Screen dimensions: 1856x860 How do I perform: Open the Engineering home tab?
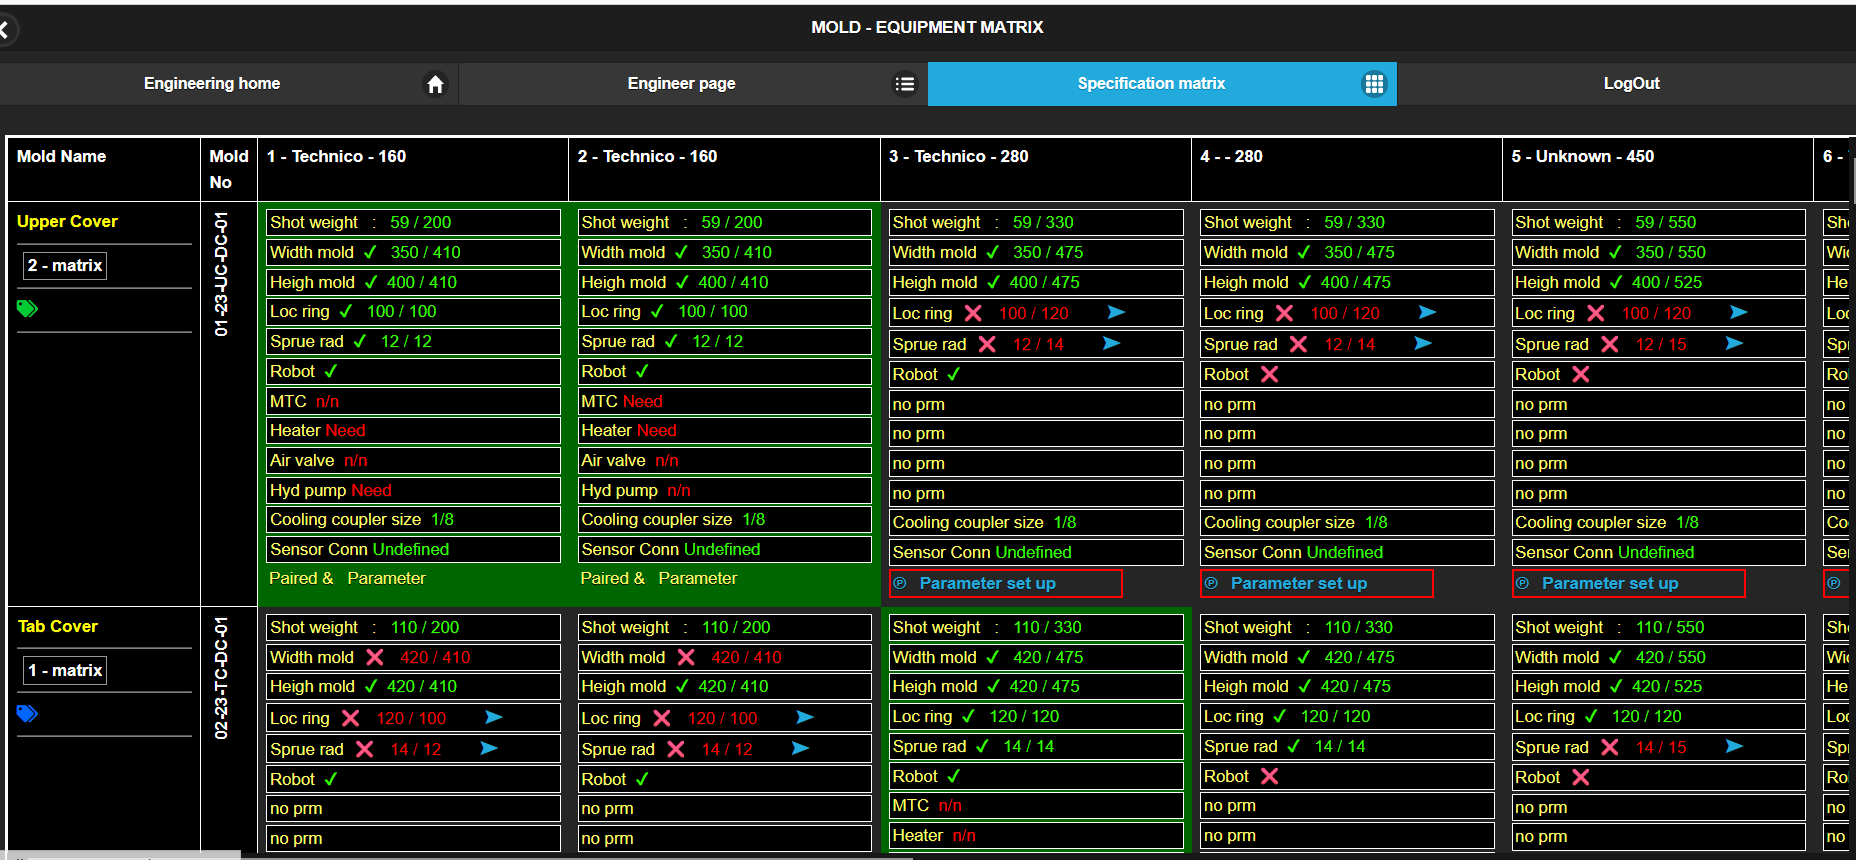click(229, 84)
